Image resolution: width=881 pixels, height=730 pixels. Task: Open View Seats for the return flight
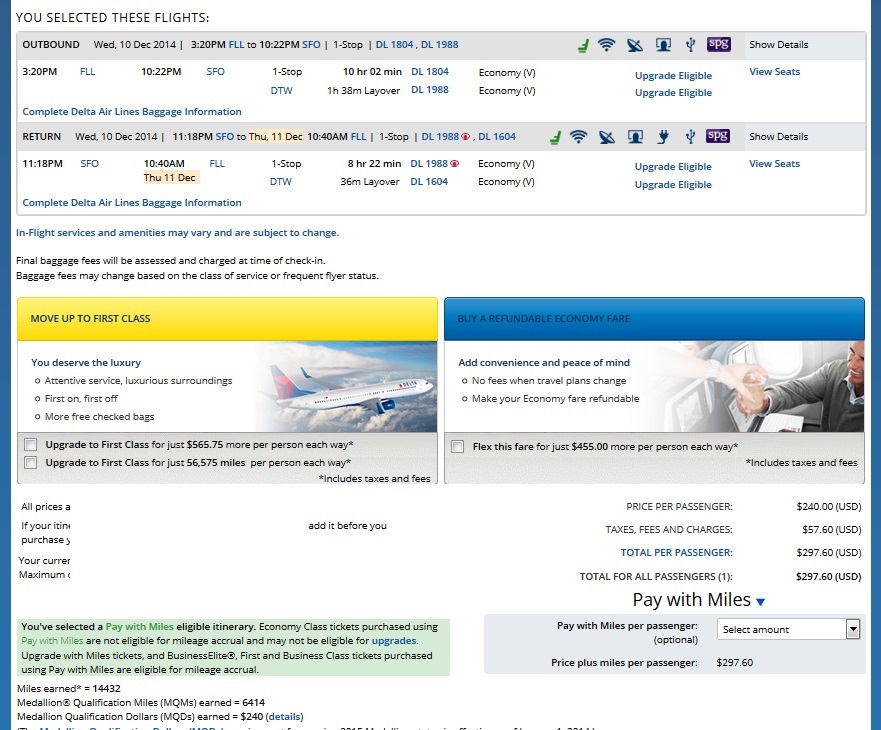click(x=774, y=164)
